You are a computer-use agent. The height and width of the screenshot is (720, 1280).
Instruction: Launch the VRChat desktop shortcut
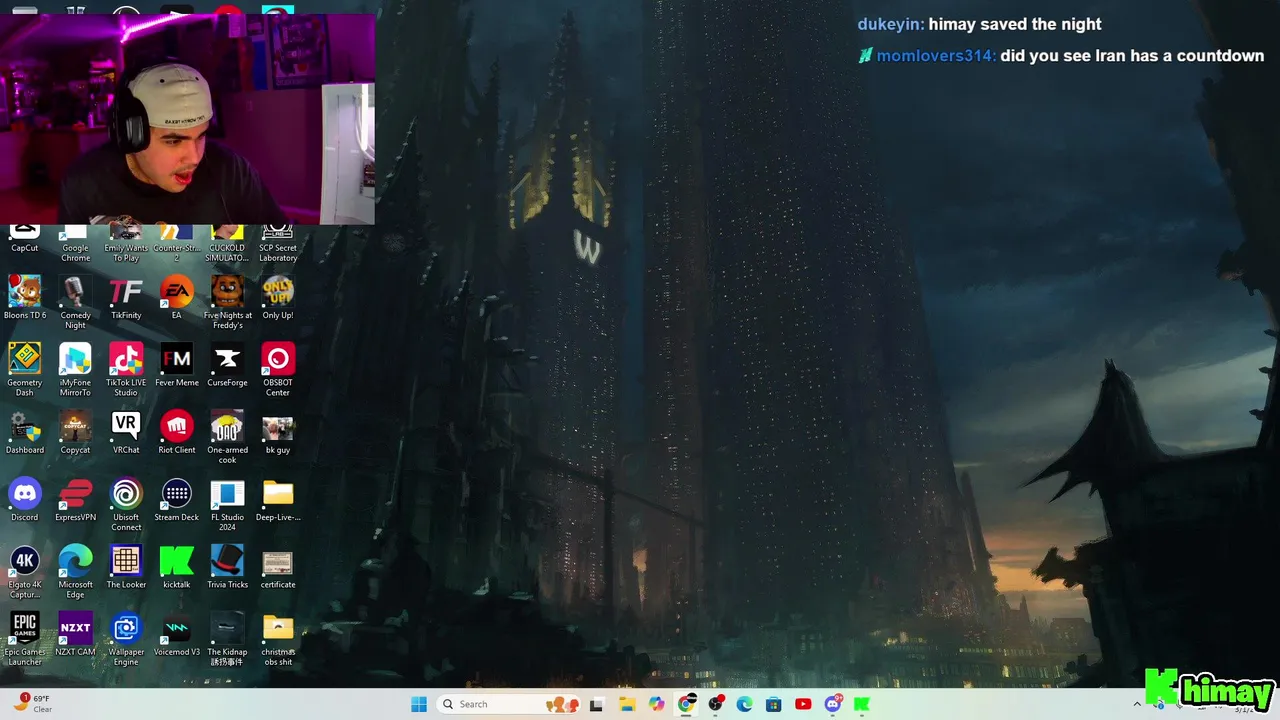(126, 432)
